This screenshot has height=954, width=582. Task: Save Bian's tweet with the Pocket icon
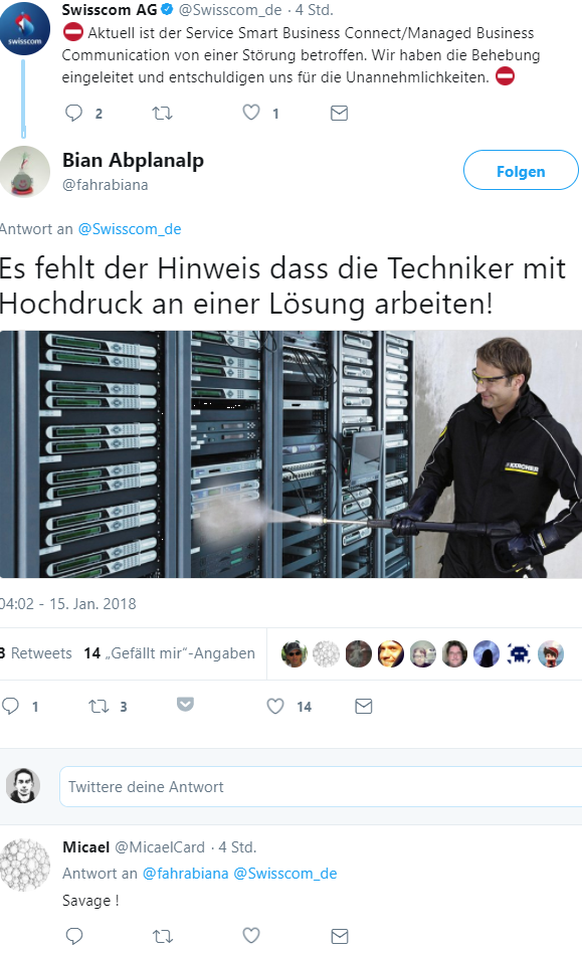click(x=185, y=705)
